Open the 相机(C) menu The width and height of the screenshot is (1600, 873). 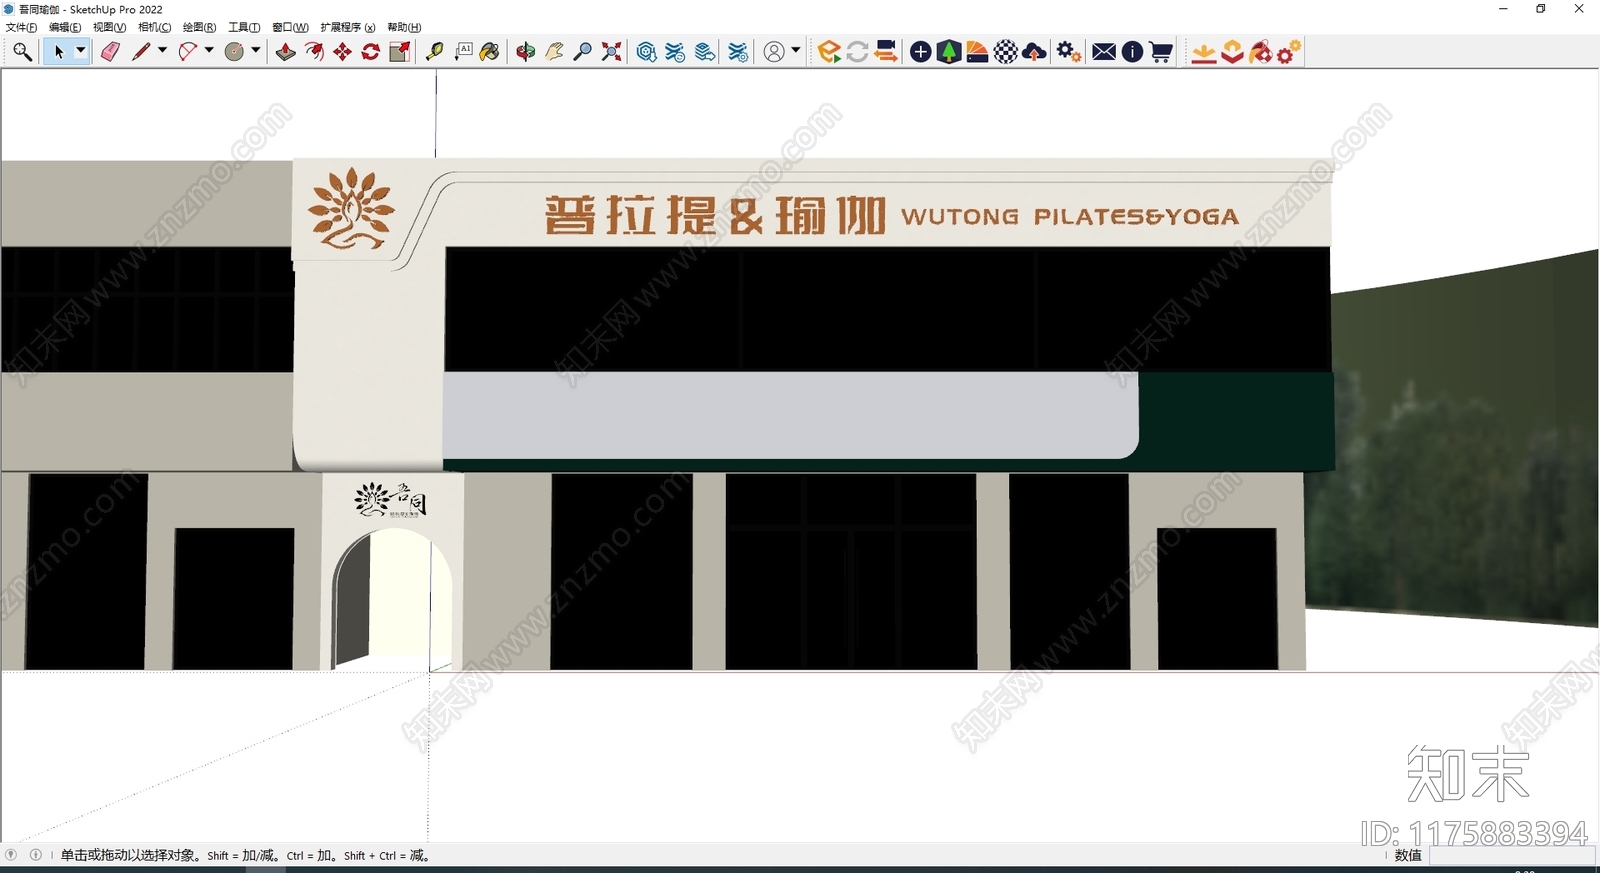[155, 27]
